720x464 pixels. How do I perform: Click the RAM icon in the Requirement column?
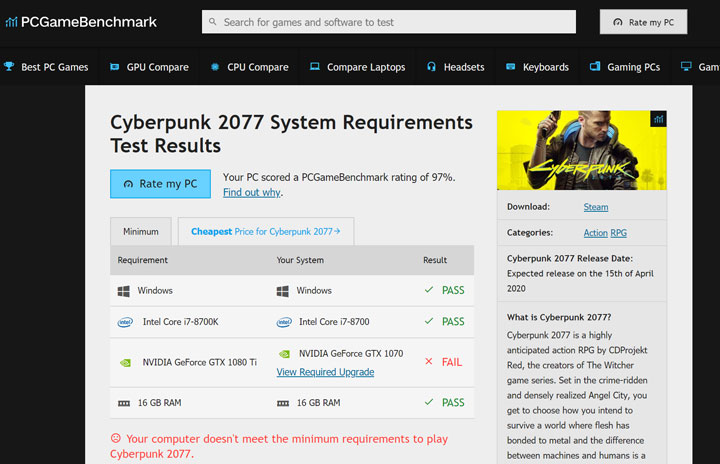tap(124, 403)
